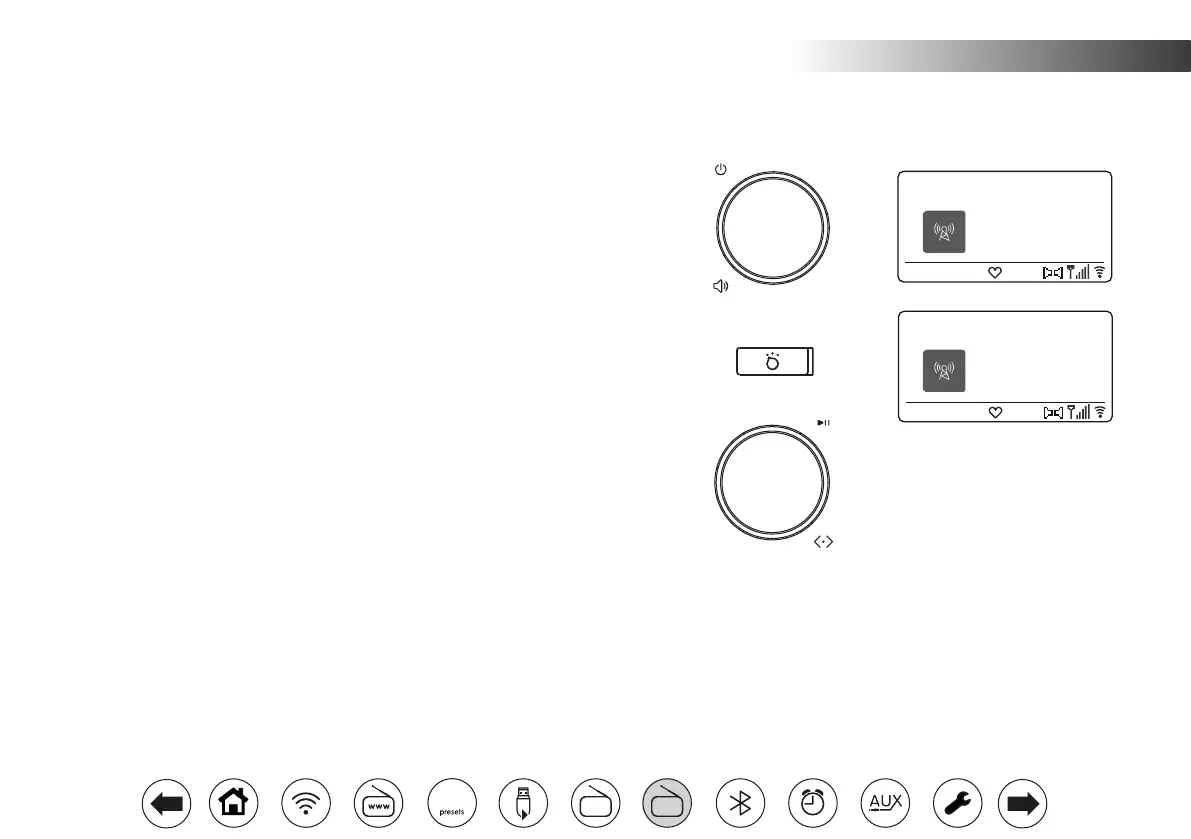Select the highlighted grey radio section icon
The width and height of the screenshot is (1191, 839).
click(667, 803)
